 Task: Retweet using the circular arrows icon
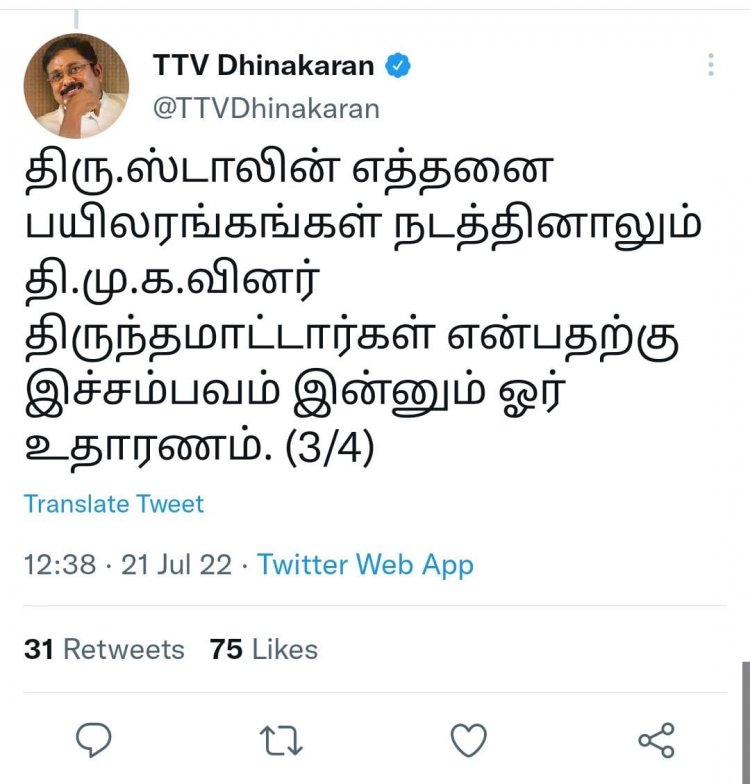point(281,740)
